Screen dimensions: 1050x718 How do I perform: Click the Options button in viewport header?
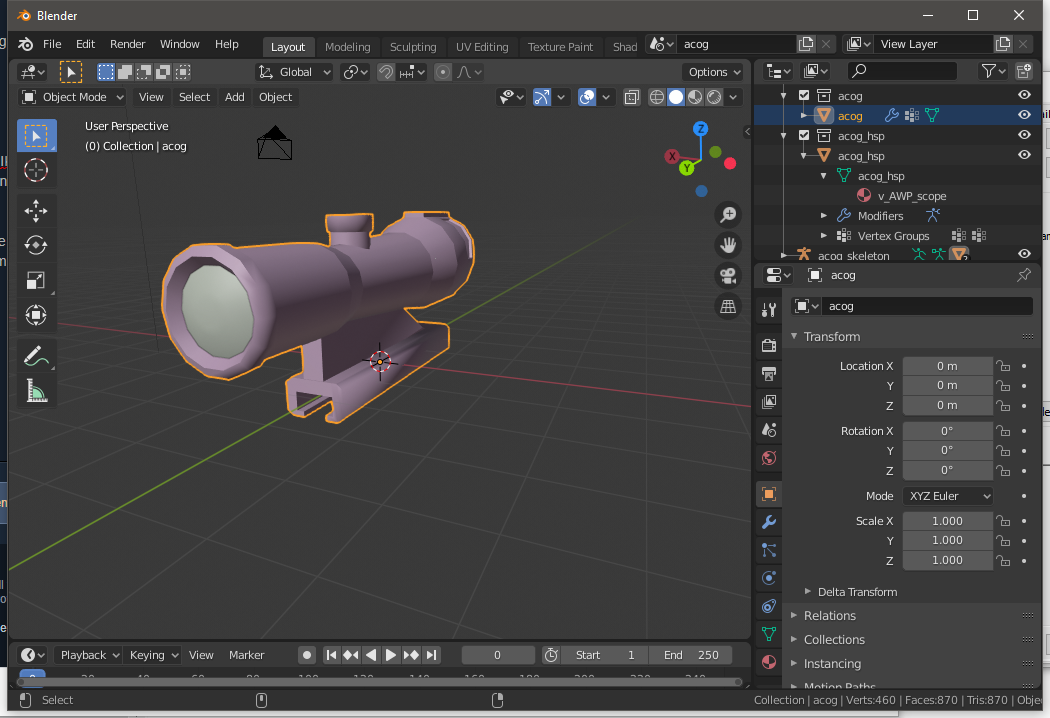[x=713, y=72]
